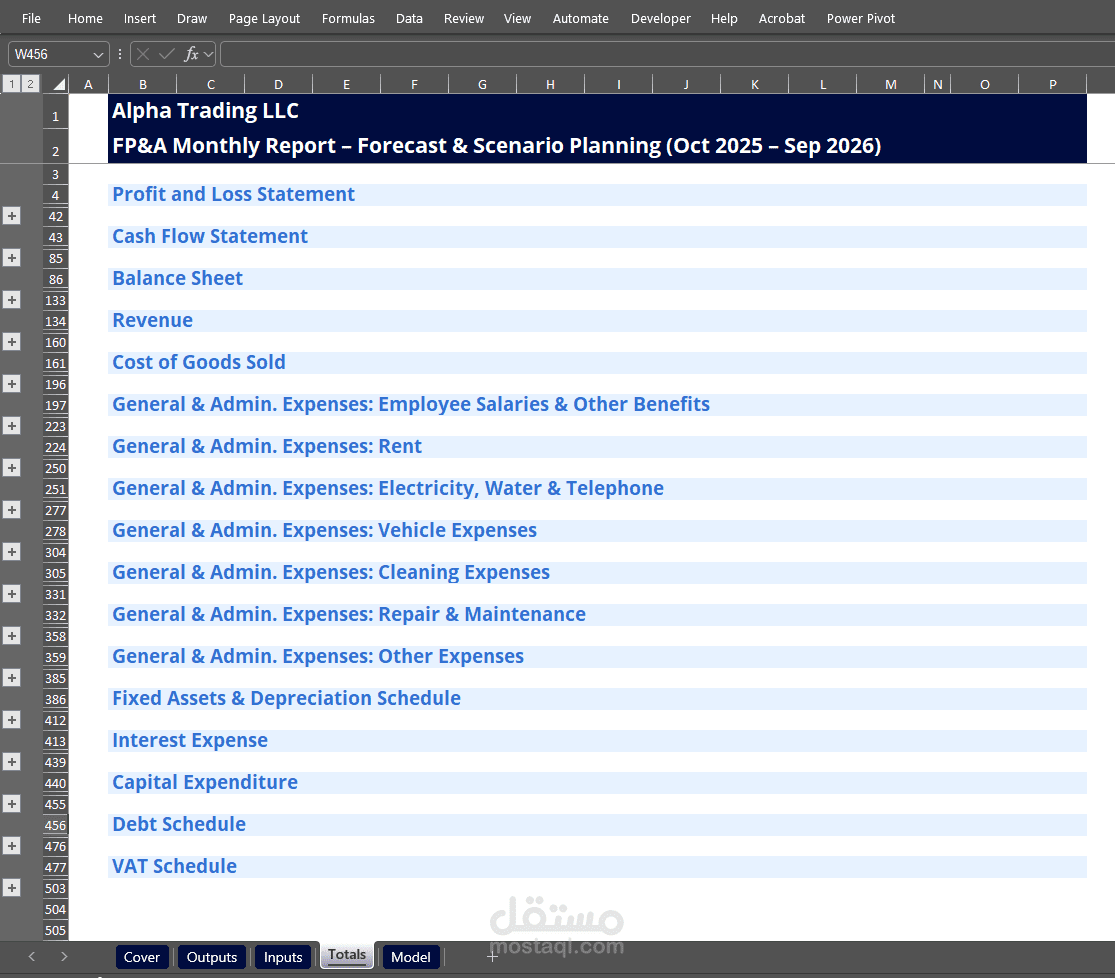This screenshot has height=978, width=1115.
Task: Click the VAT Schedule heading
Action: tap(174, 866)
